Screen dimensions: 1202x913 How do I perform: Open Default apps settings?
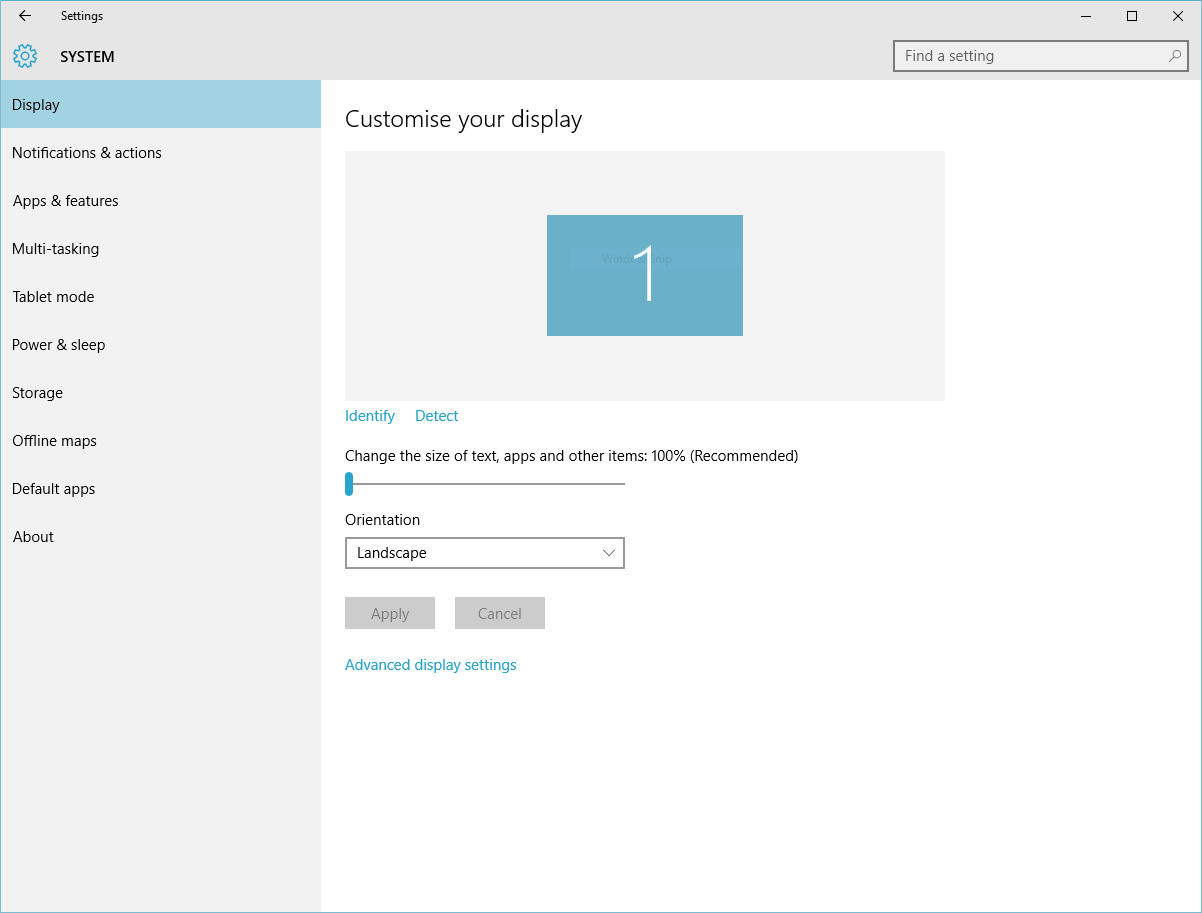pyautogui.click(x=160, y=488)
